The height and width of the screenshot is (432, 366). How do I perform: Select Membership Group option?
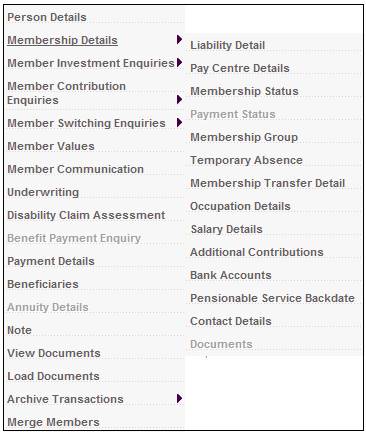(244, 137)
